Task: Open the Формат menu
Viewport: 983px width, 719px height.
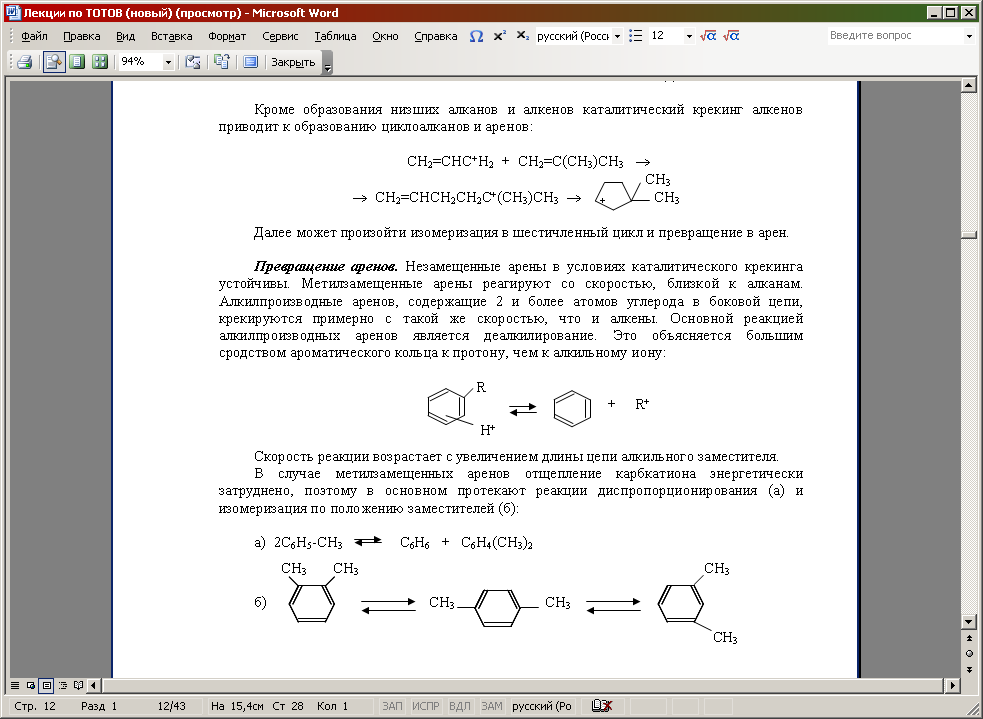Action: (x=227, y=36)
